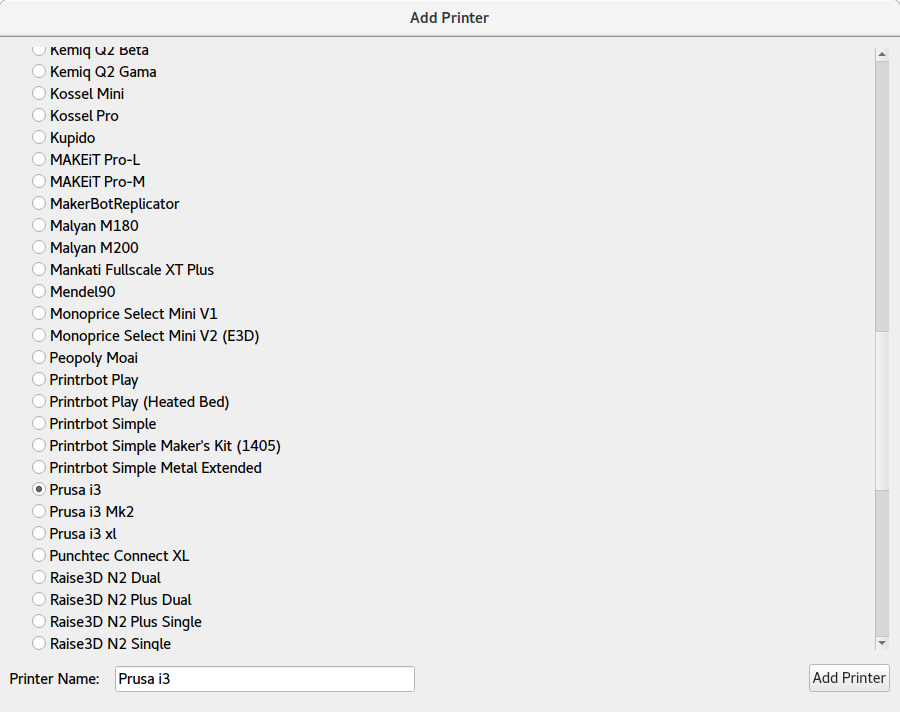The height and width of the screenshot is (712, 900).
Task: Select Kupido printer radio button
Action: (39, 138)
